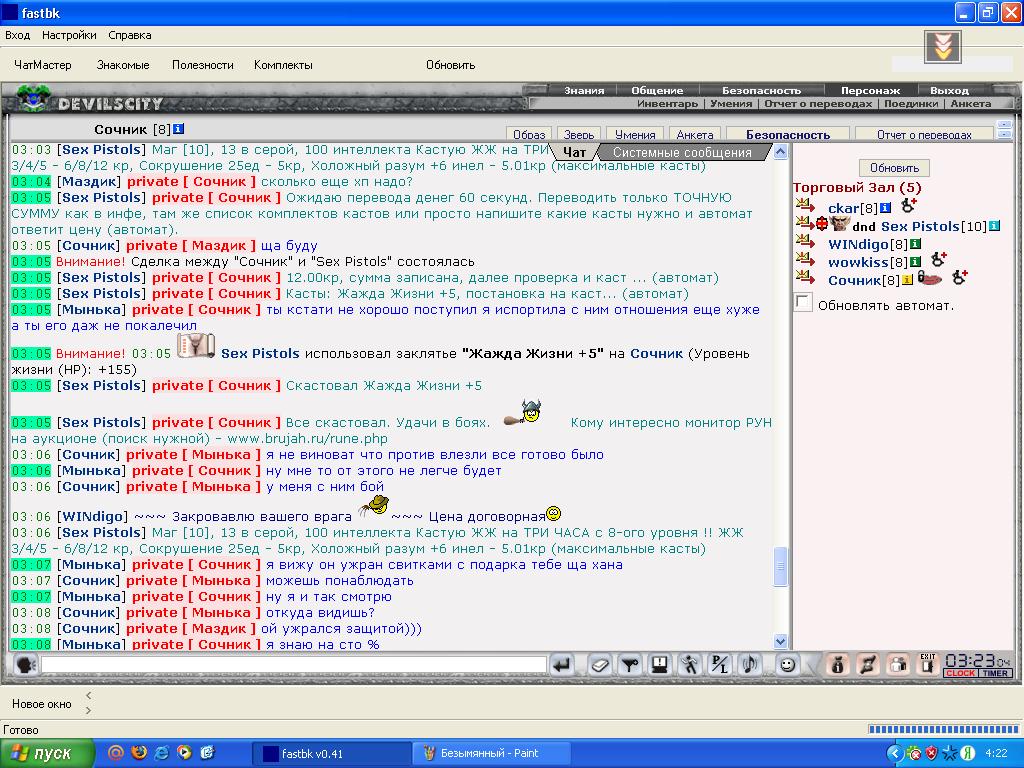
Task: Click the EXIT door icon
Action: (927, 664)
